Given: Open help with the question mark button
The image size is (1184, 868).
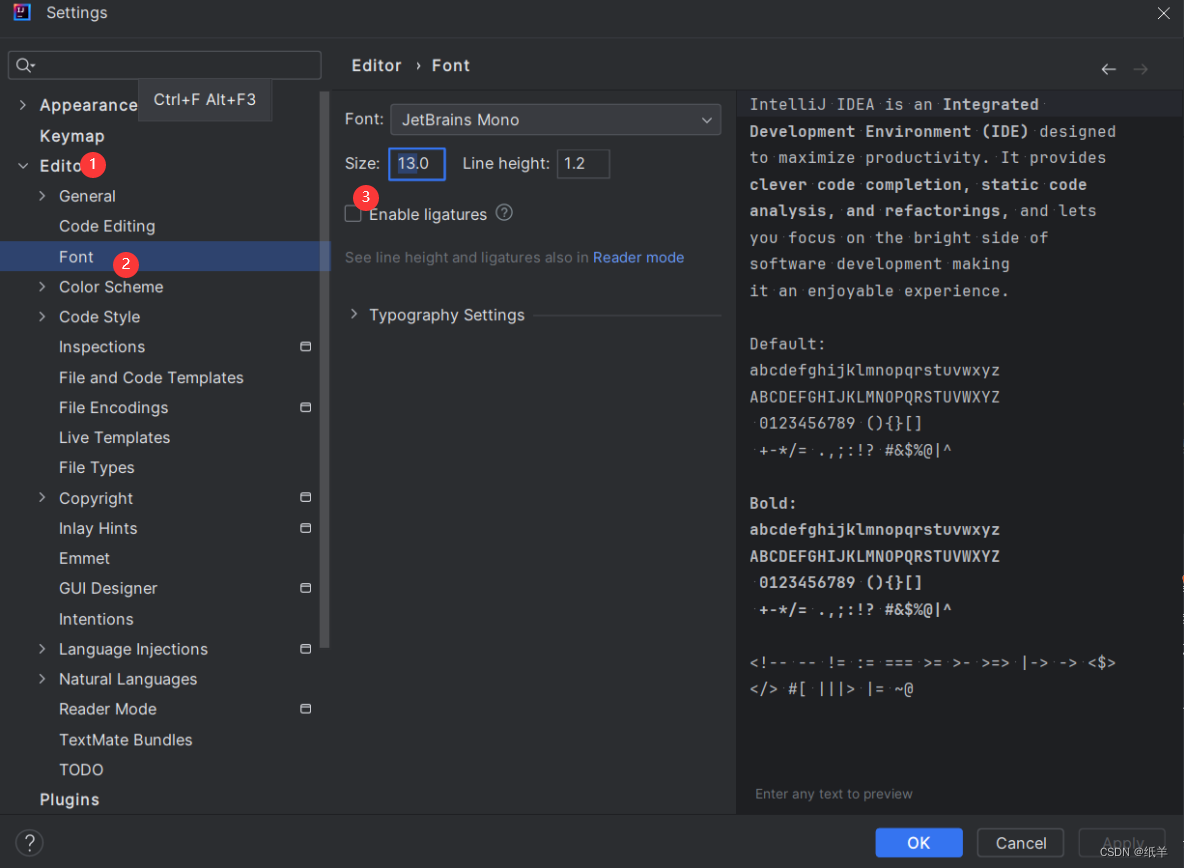Looking at the screenshot, I should [29, 842].
